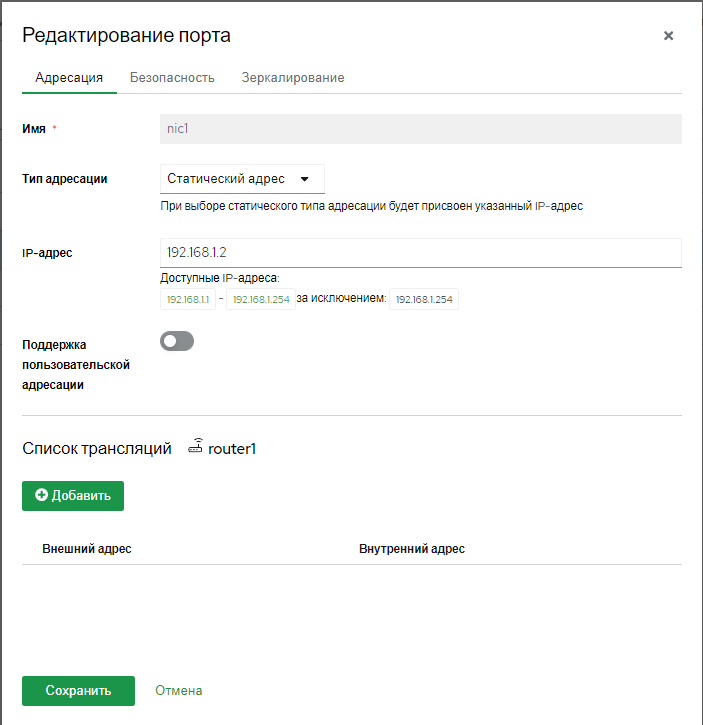Click the Добавить button
The image size is (703, 725).
[x=73, y=496]
